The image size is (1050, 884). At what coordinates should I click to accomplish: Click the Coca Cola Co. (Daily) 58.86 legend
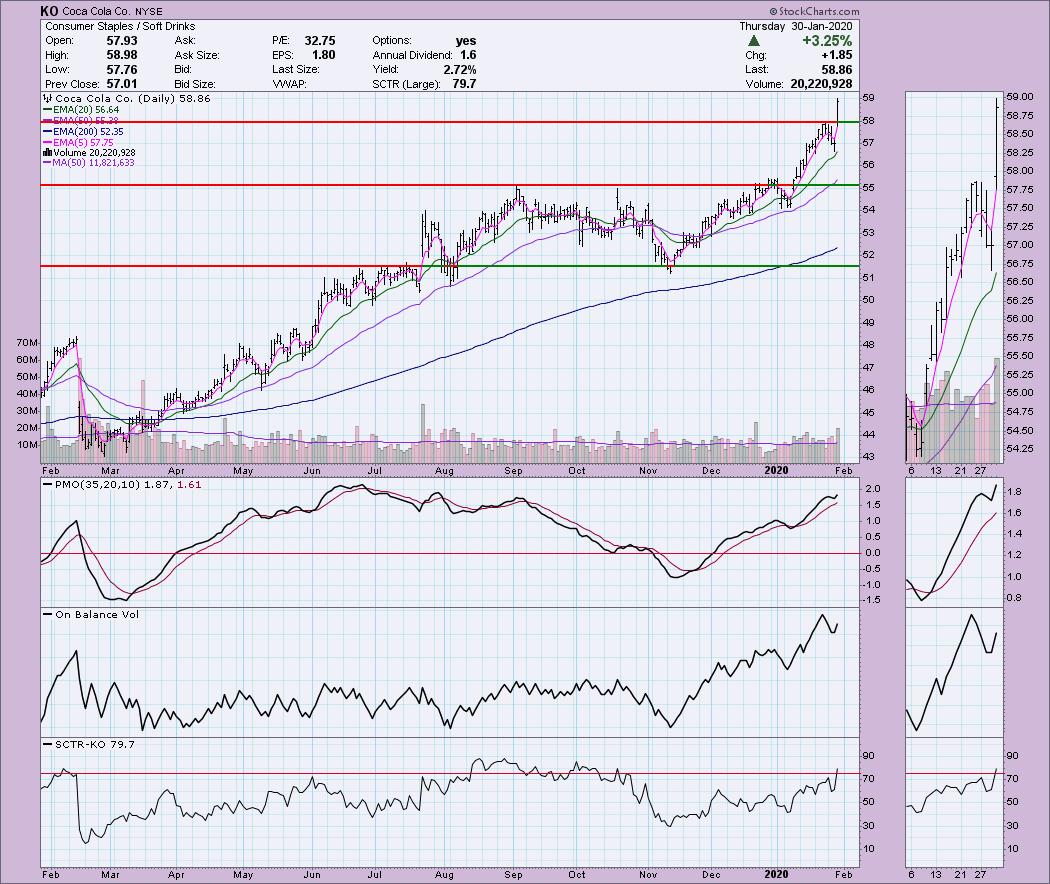[x=133, y=98]
